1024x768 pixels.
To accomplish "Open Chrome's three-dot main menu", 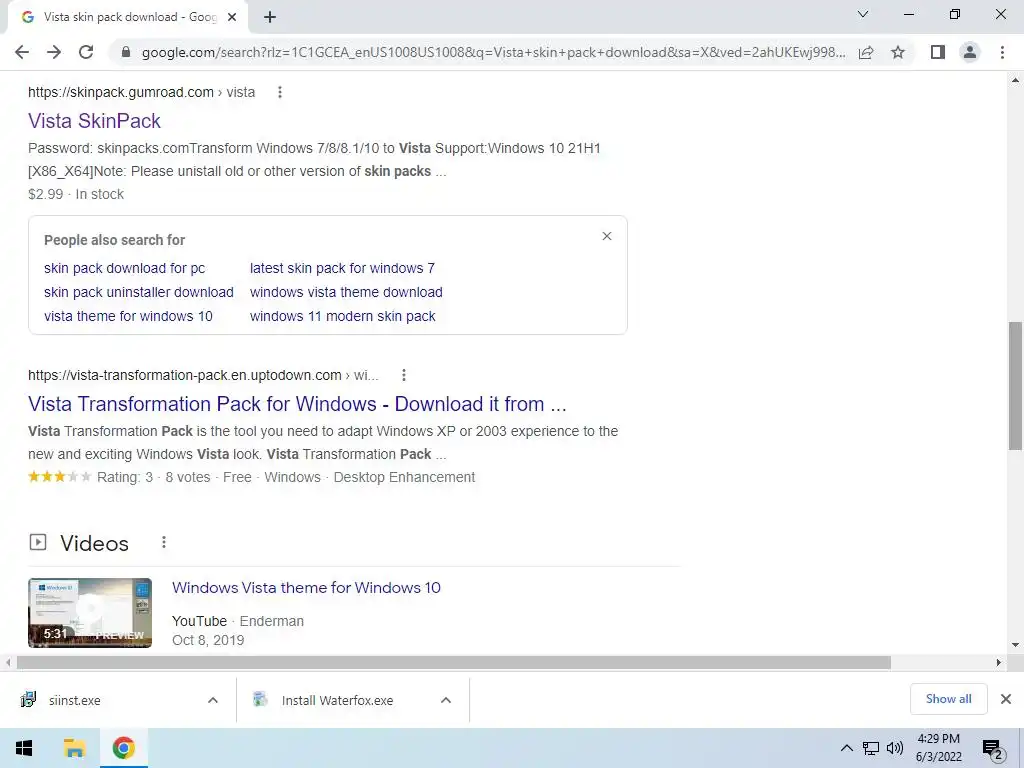I will point(1002,52).
